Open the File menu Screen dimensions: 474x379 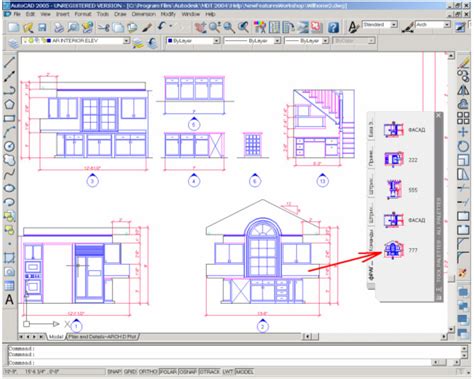click(x=17, y=14)
